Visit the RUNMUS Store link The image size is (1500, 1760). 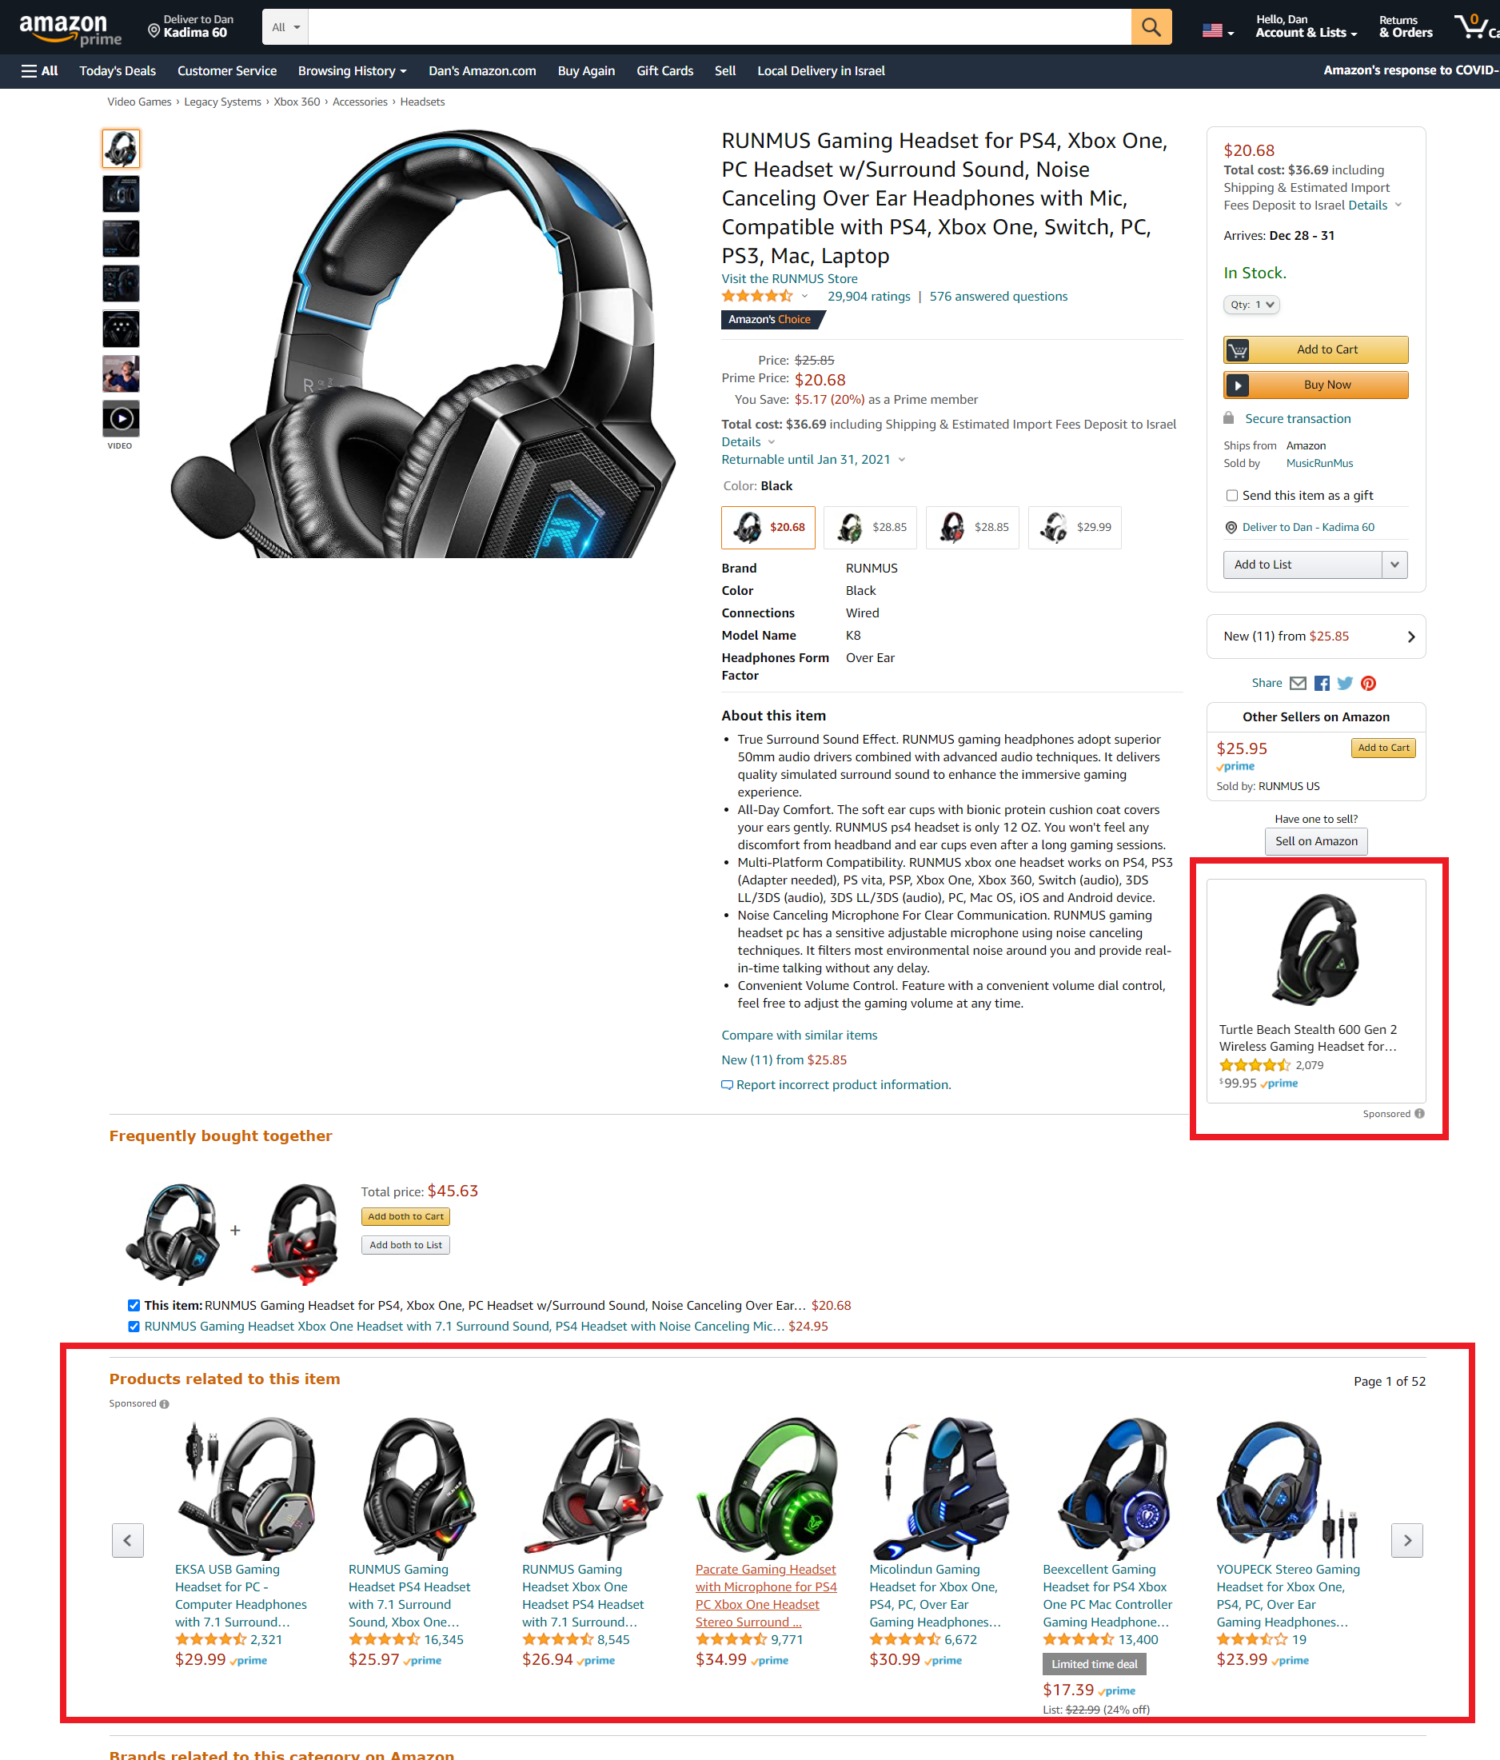(790, 279)
